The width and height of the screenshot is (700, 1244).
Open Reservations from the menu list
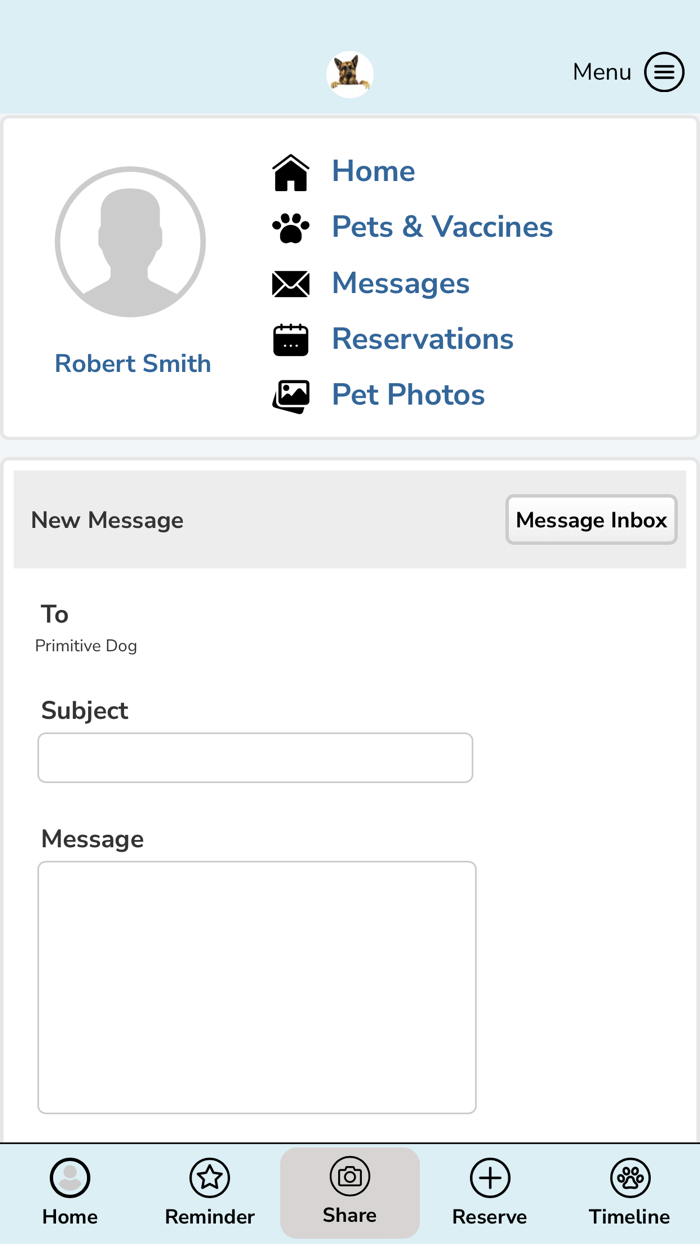(422, 339)
